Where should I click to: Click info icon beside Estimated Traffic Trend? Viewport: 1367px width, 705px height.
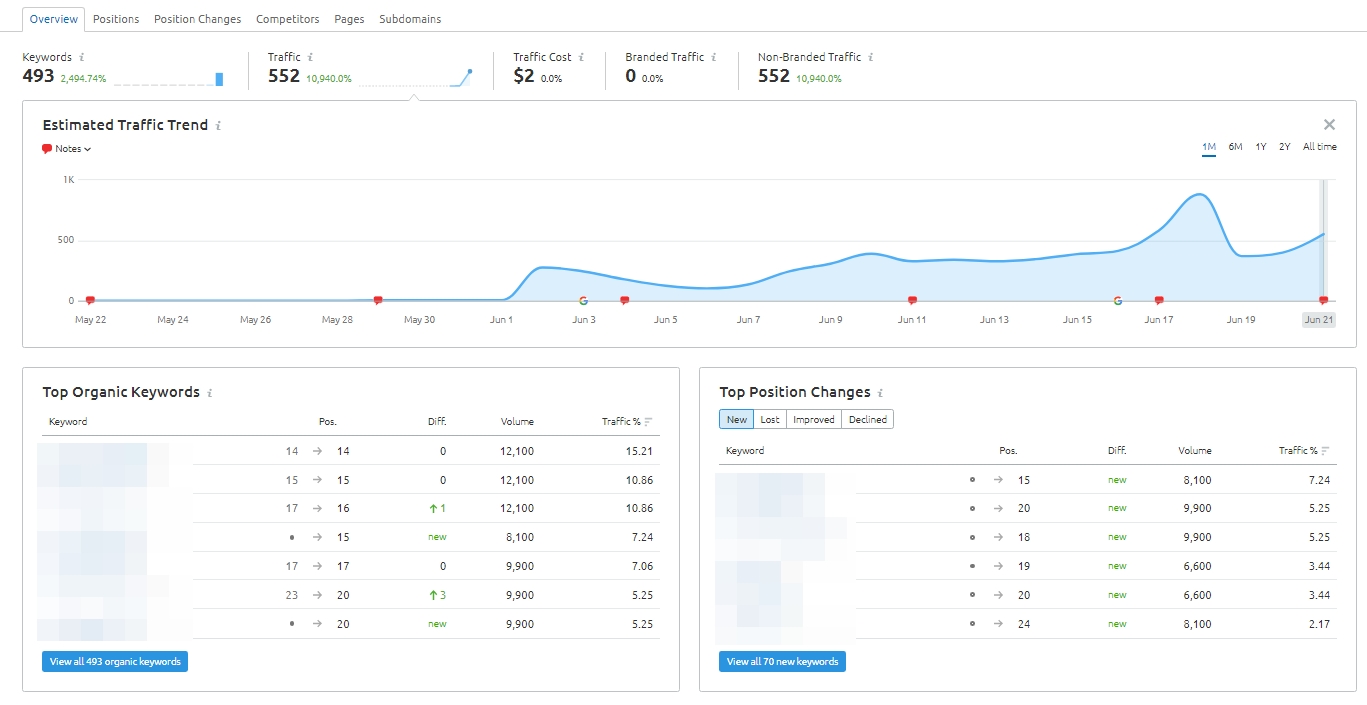218,126
